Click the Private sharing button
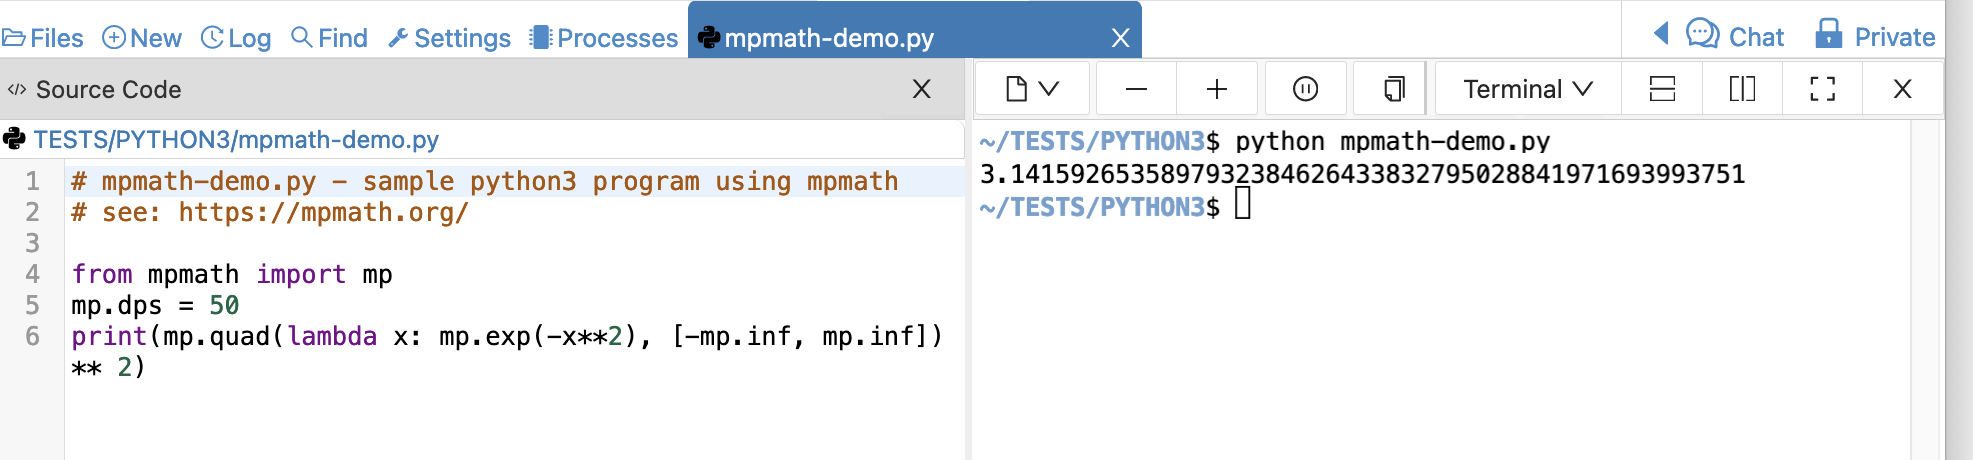This screenshot has height=460, width=1973. pos(1875,36)
